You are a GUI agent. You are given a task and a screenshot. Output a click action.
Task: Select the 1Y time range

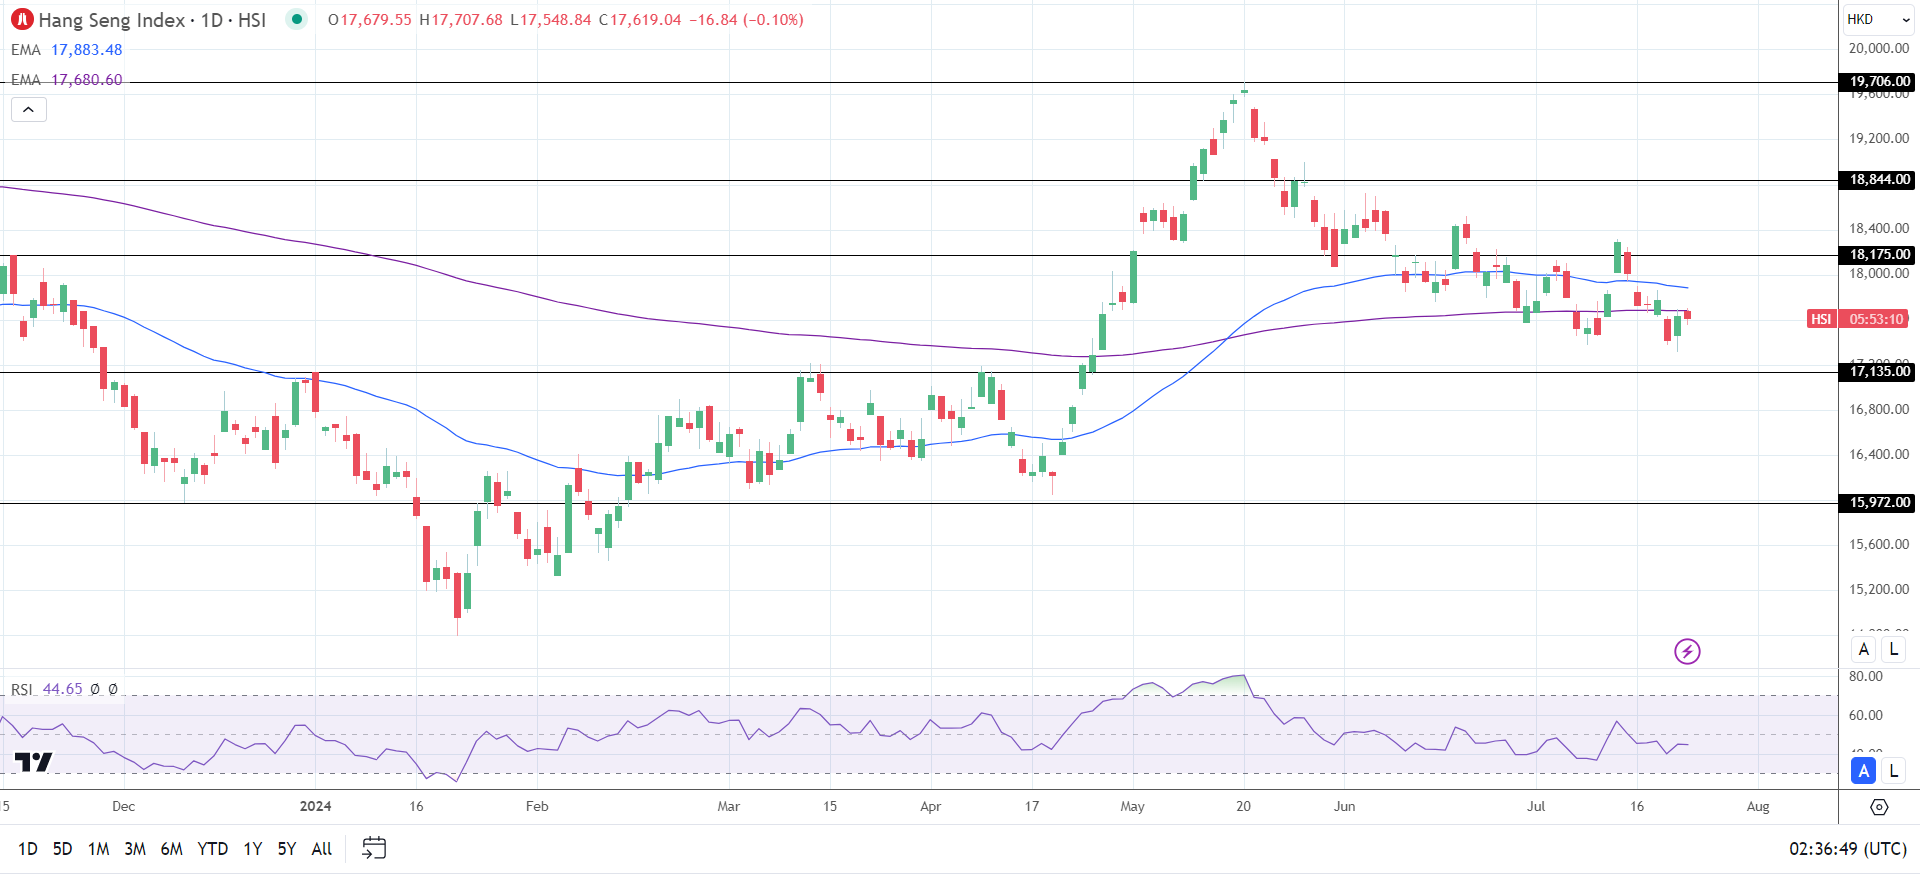pyautogui.click(x=253, y=849)
